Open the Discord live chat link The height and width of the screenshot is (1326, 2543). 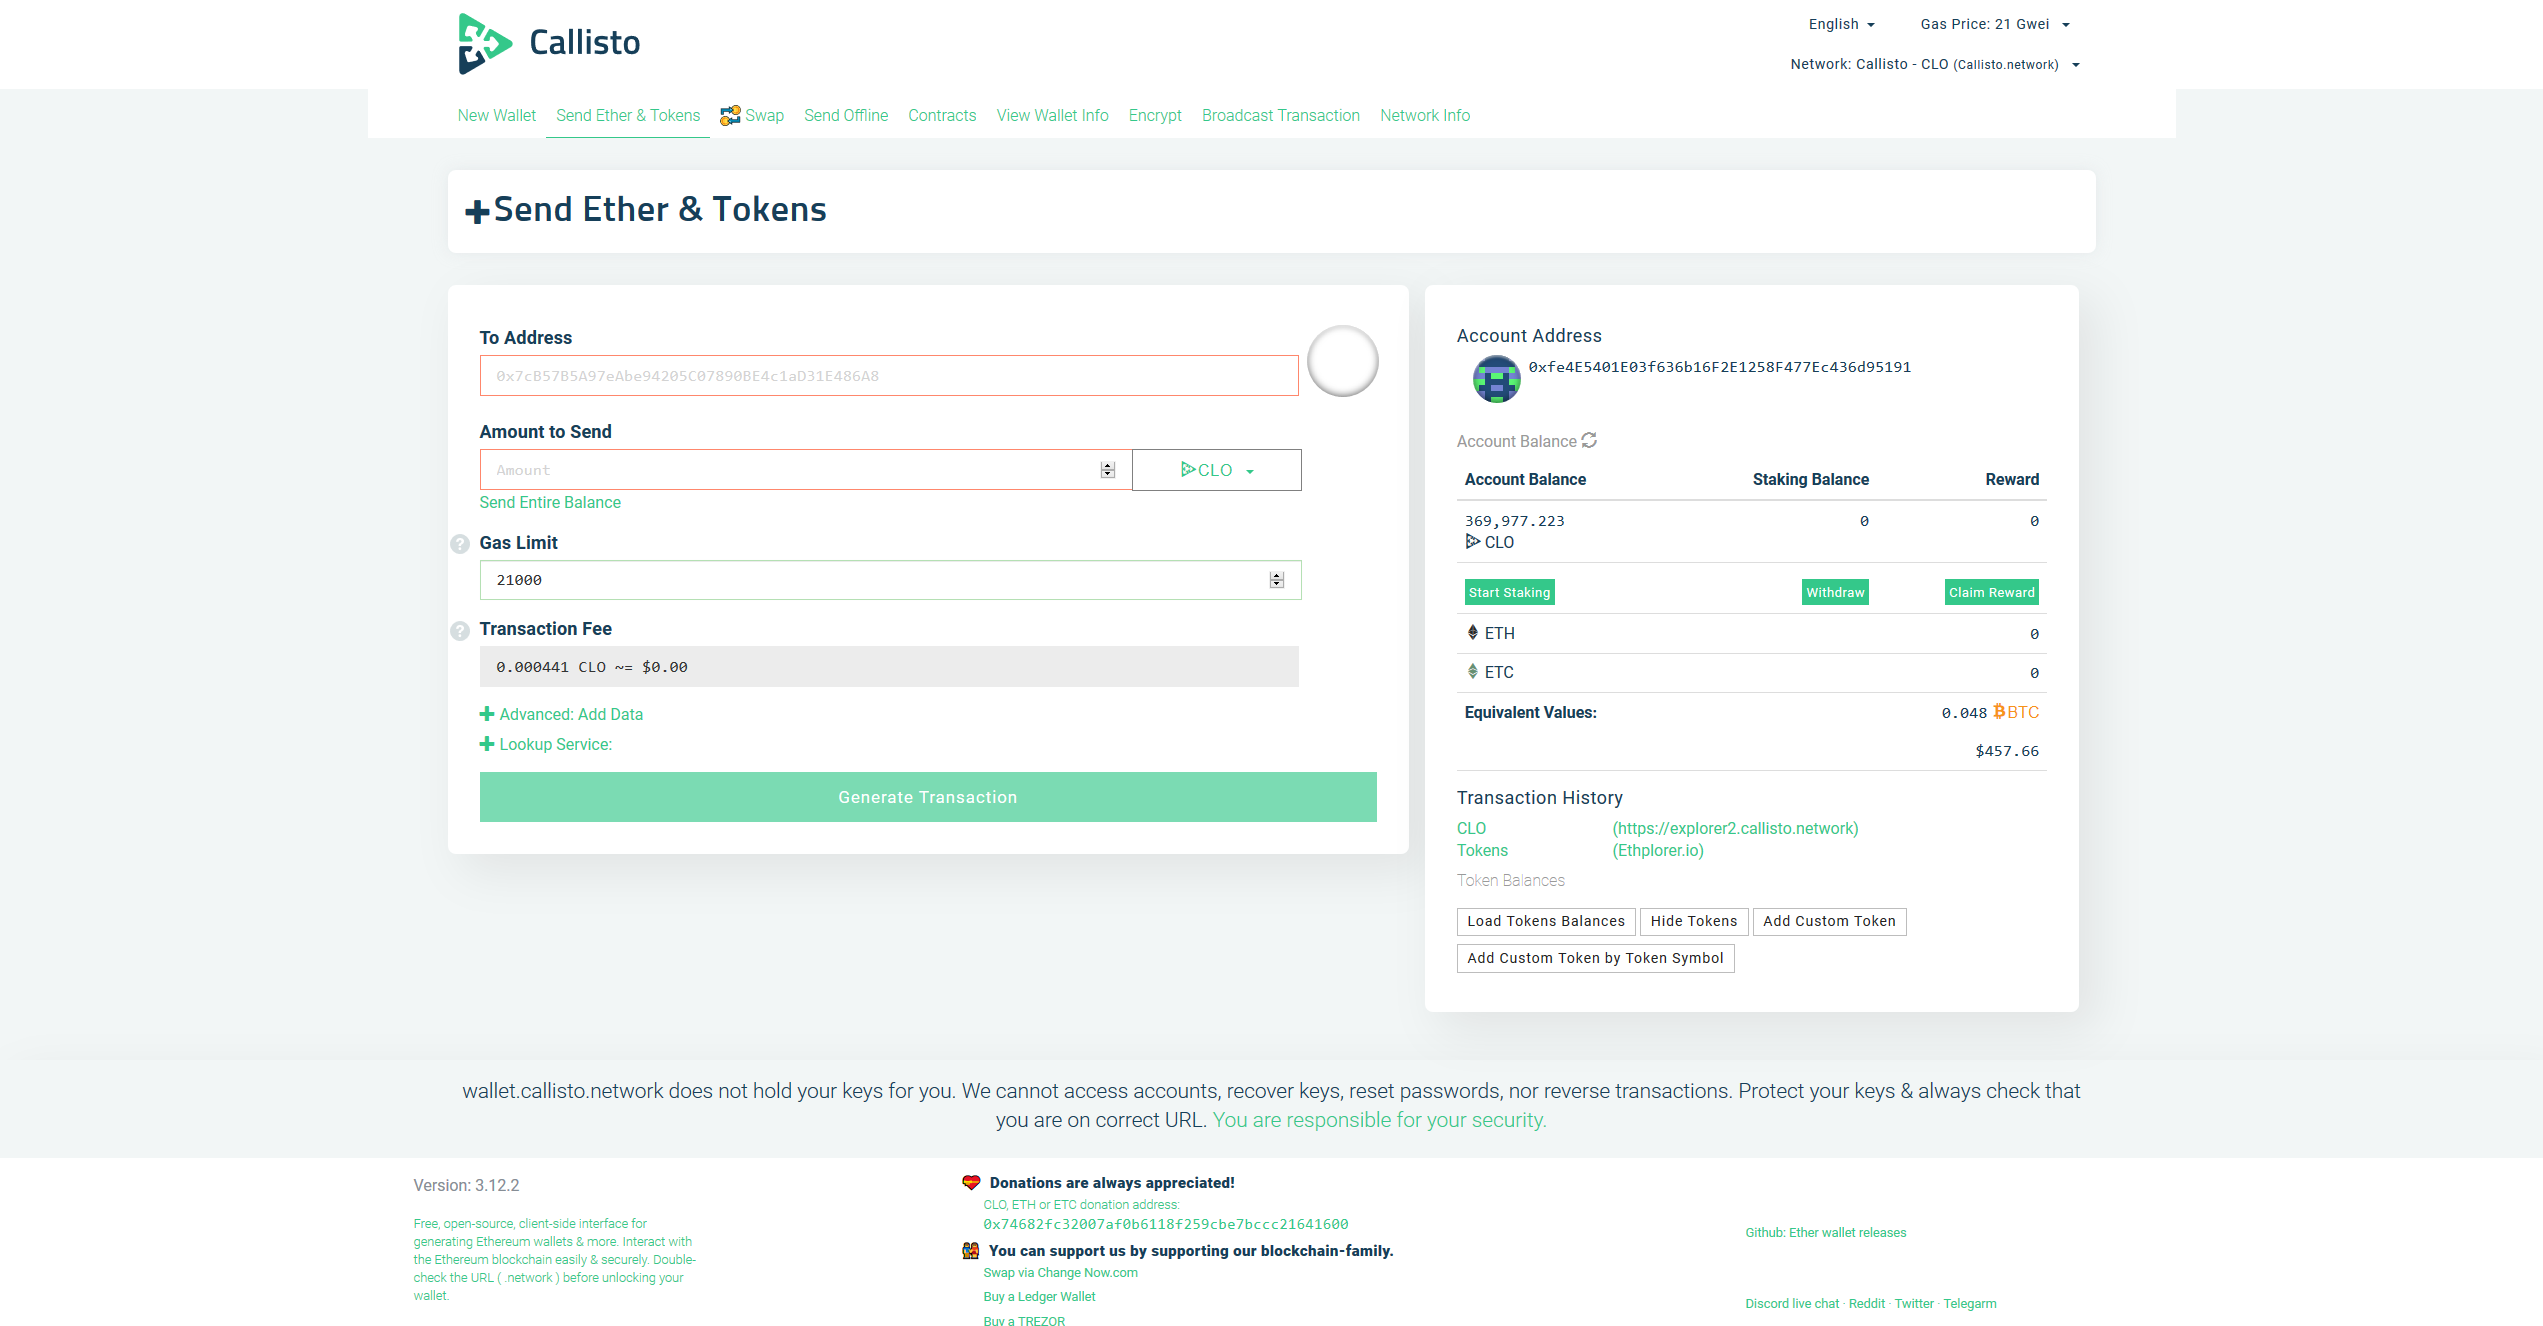pos(1791,1304)
